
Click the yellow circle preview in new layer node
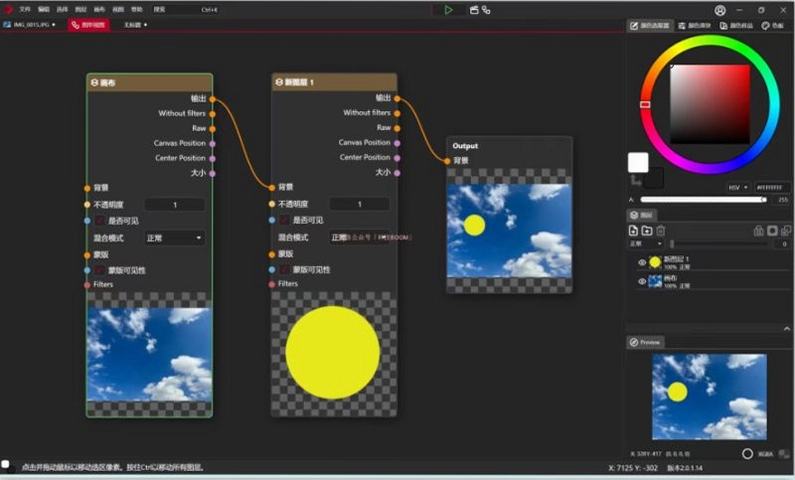coord(333,352)
